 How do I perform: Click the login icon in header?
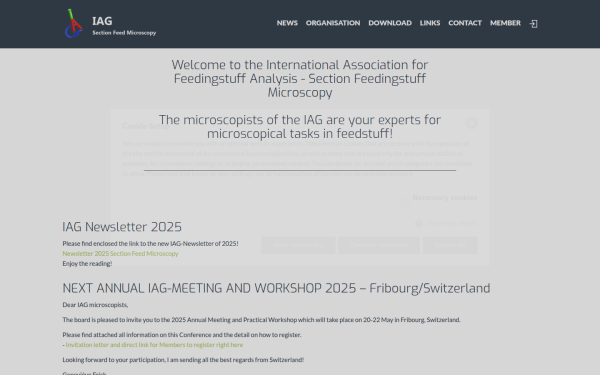(x=533, y=24)
